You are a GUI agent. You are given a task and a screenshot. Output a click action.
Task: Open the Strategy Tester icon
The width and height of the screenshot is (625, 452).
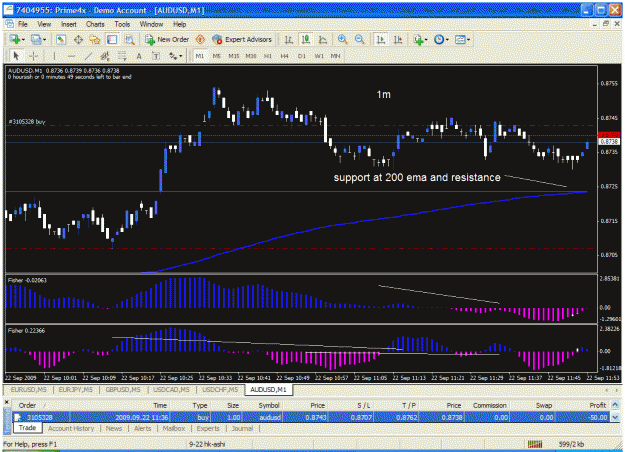click(x=129, y=39)
